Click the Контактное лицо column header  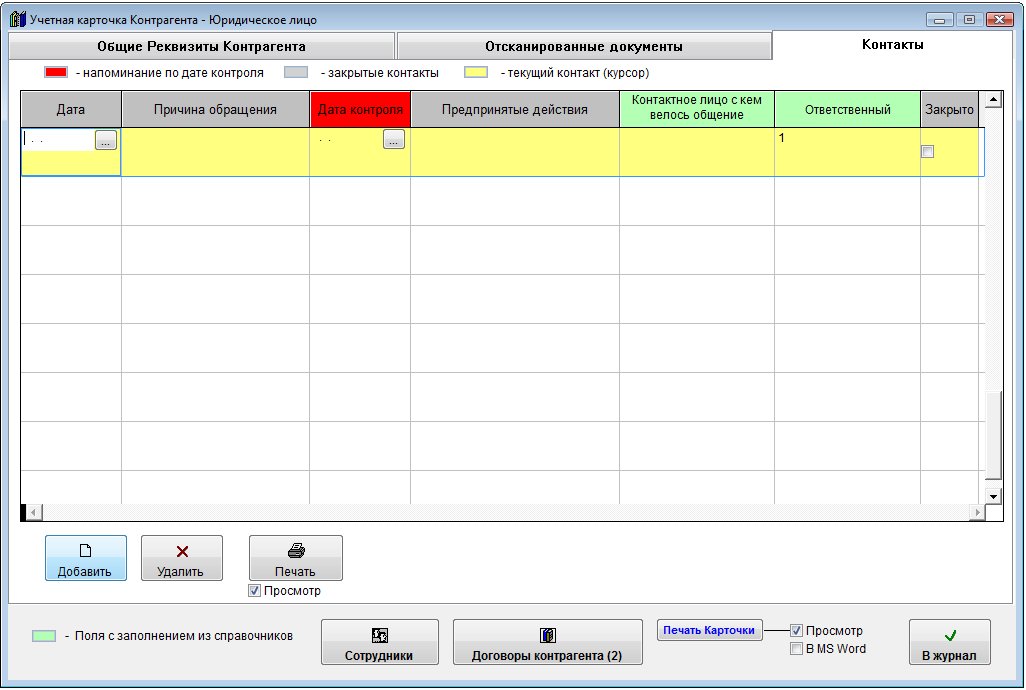pyautogui.click(x=697, y=109)
